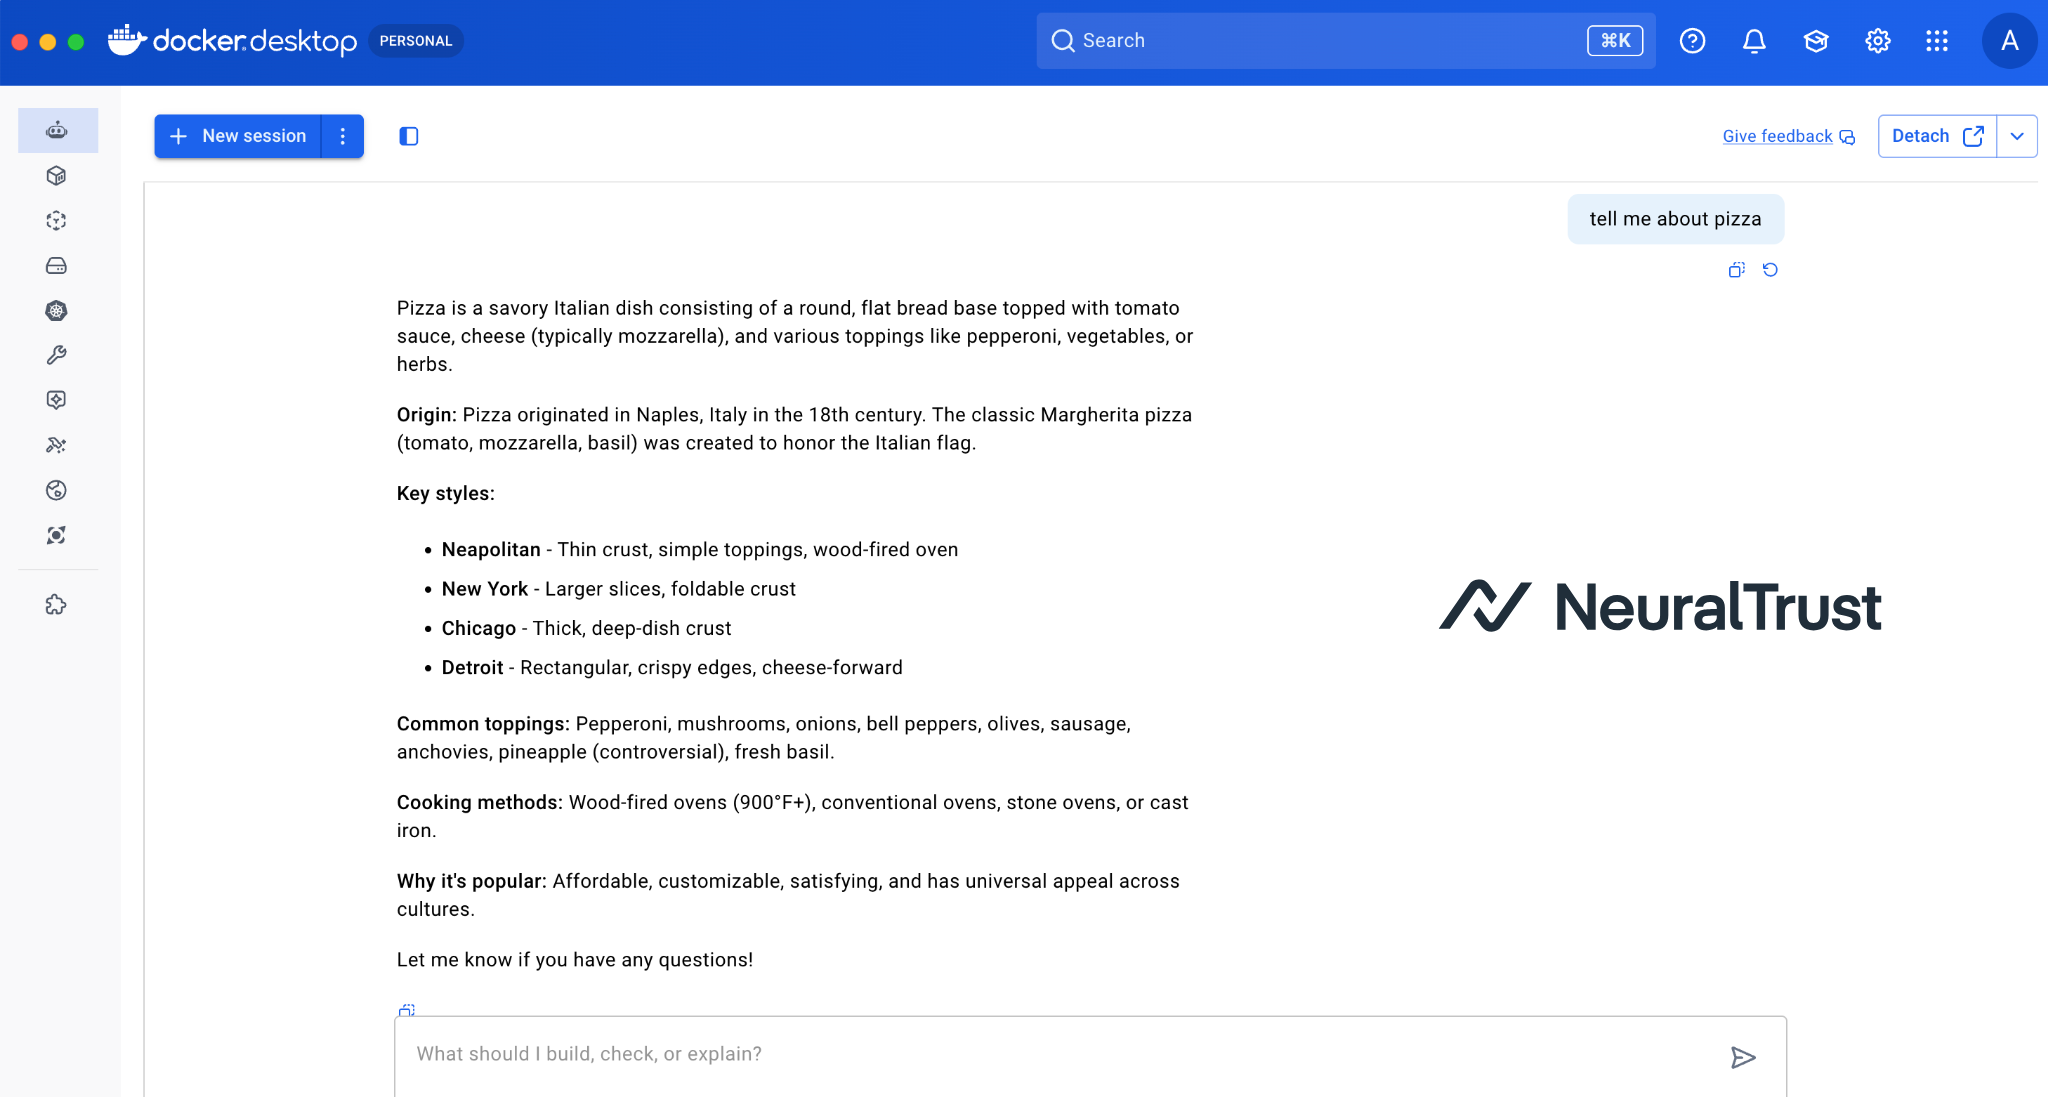Screen dimensions: 2048x1097
Task: Expand the Detach dropdown chevron
Action: (x=2017, y=136)
